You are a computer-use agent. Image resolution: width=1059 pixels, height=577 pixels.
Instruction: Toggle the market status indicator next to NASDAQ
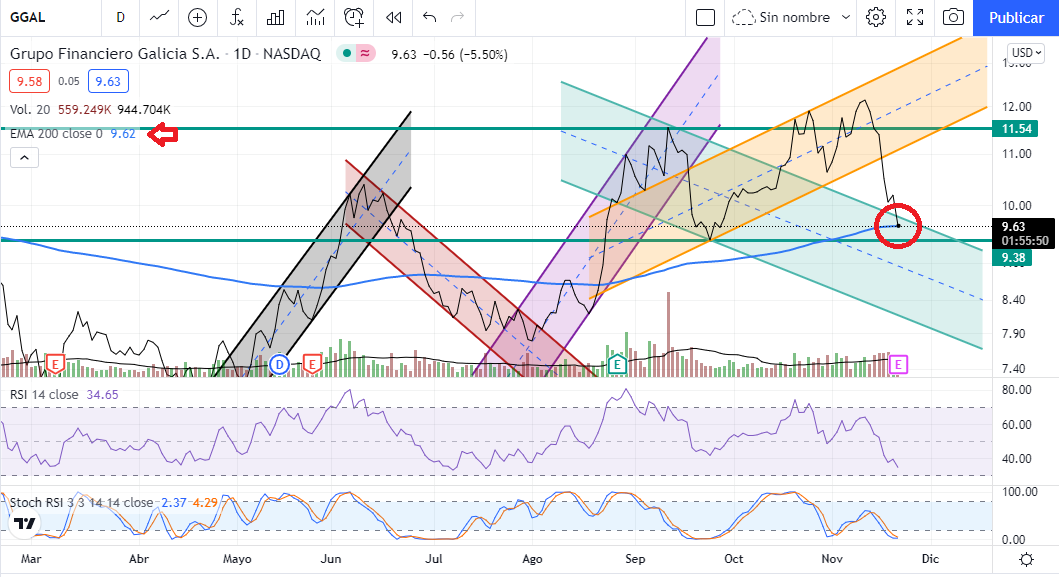coord(345,54)
